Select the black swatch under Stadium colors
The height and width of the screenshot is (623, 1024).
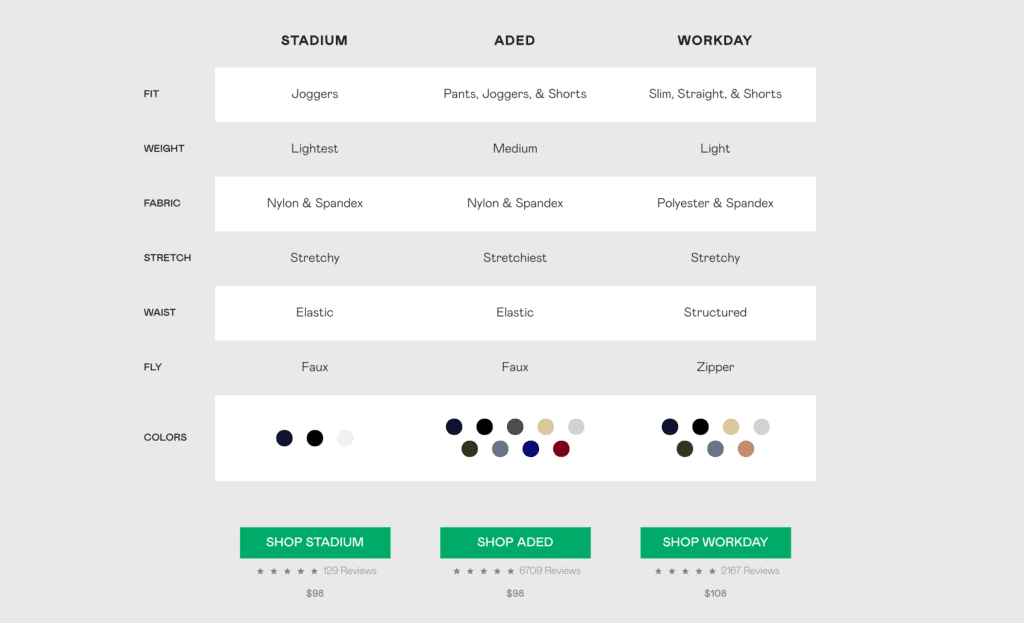point(315,438)
